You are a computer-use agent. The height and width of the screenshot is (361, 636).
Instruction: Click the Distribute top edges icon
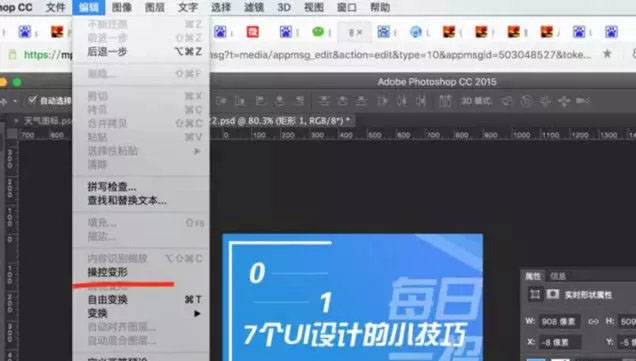pyautogui.click(x=323, y=101)
